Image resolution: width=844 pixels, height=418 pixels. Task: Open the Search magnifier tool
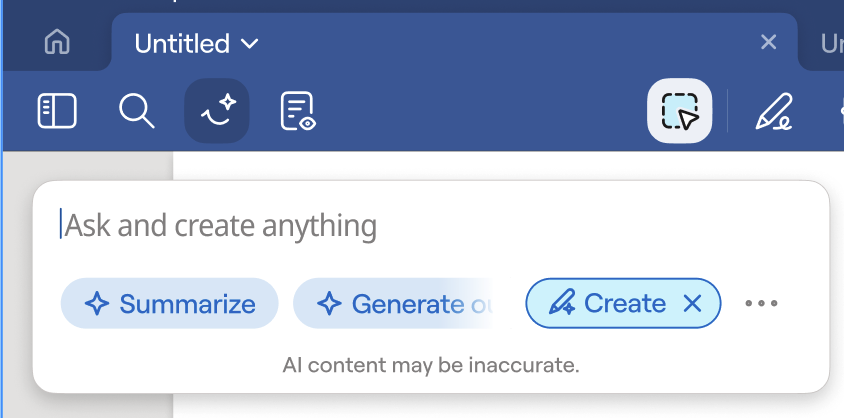[137, 111]
